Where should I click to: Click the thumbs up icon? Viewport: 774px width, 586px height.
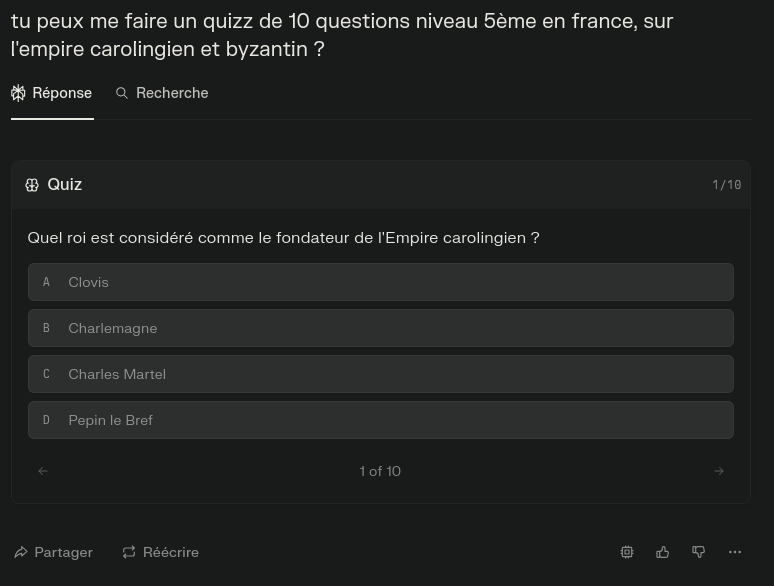click(663, 552)
